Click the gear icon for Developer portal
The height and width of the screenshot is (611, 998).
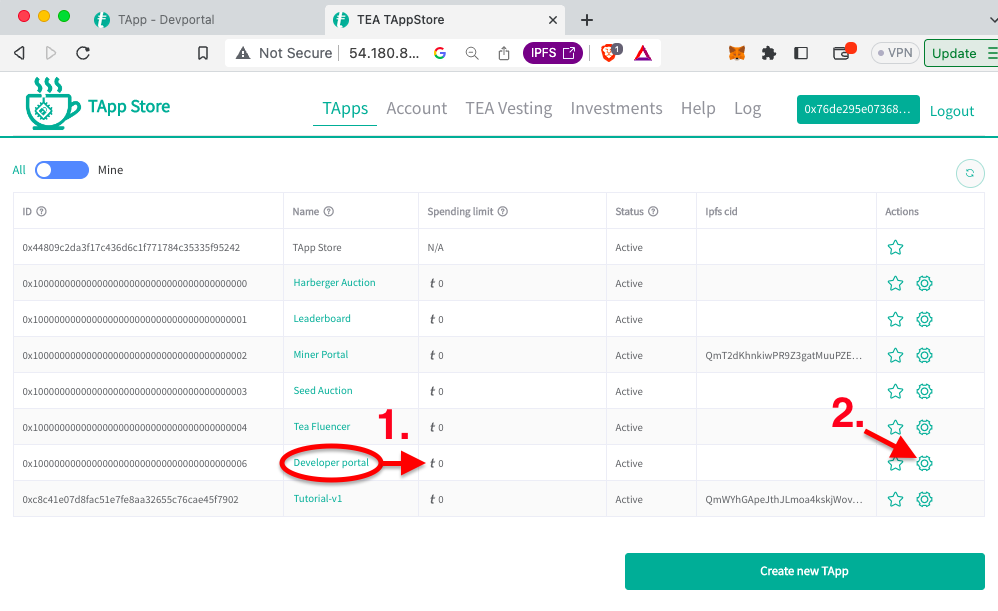[x=925, y=463]
